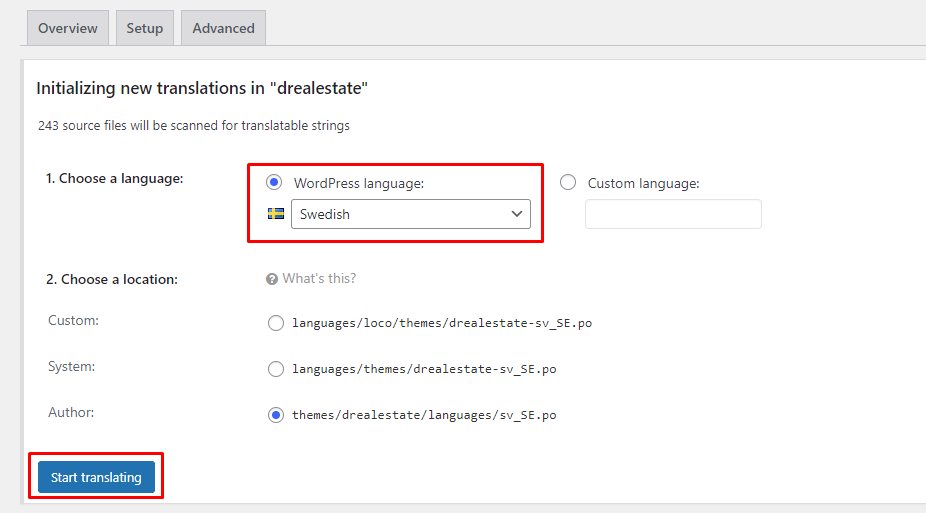Click the Swedish flag icon
This screenshot has width=926, height=513.
[276, 214]
